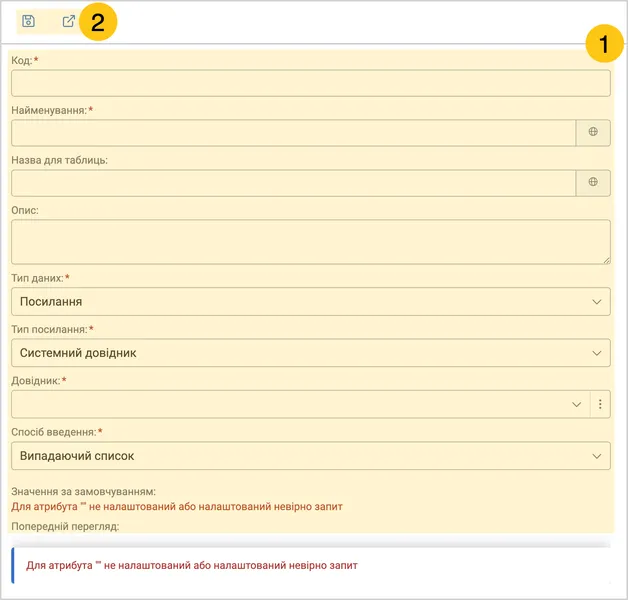
Task: Click the globe icon beside Назва для таблиць
Action: [x=593, y=183]
